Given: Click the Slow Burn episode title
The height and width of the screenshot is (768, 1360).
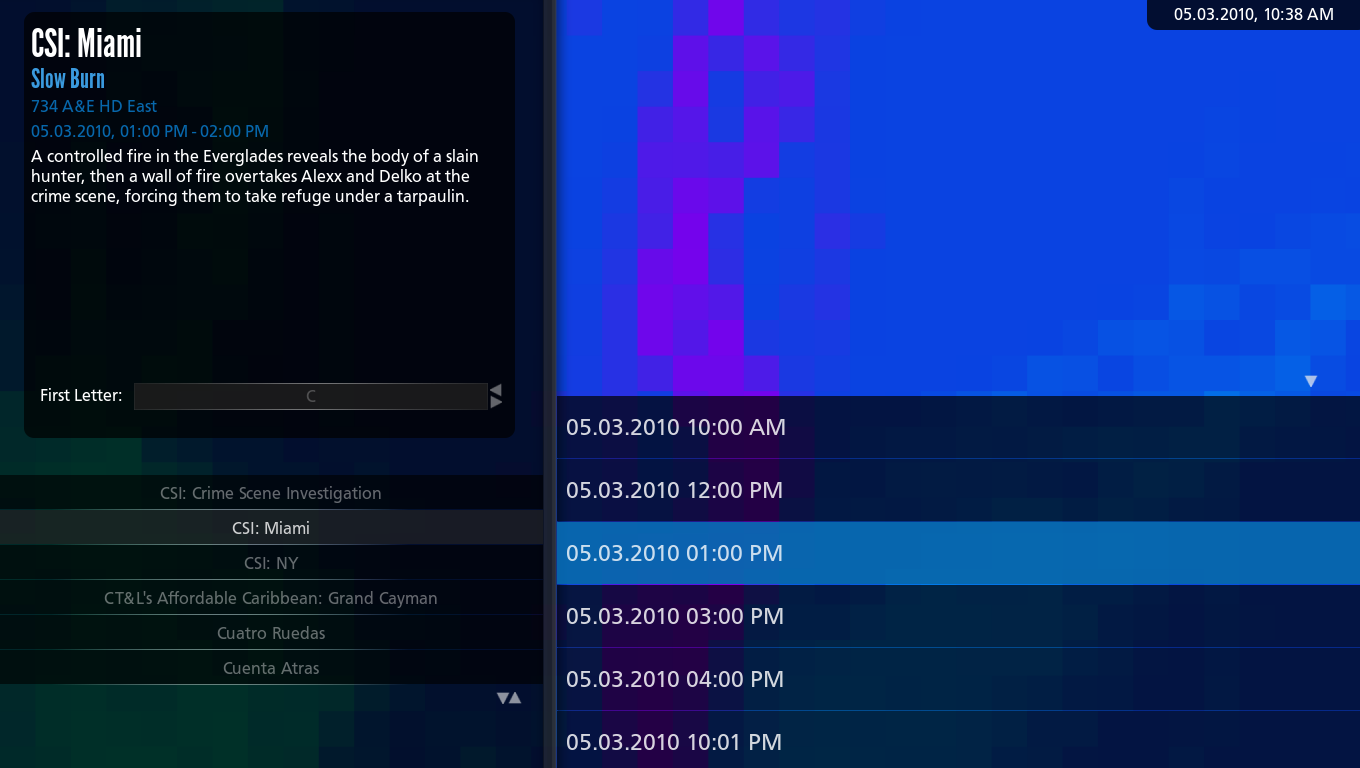Looking at the screenshot, I should pyautogui.click(x=68, y=79).
